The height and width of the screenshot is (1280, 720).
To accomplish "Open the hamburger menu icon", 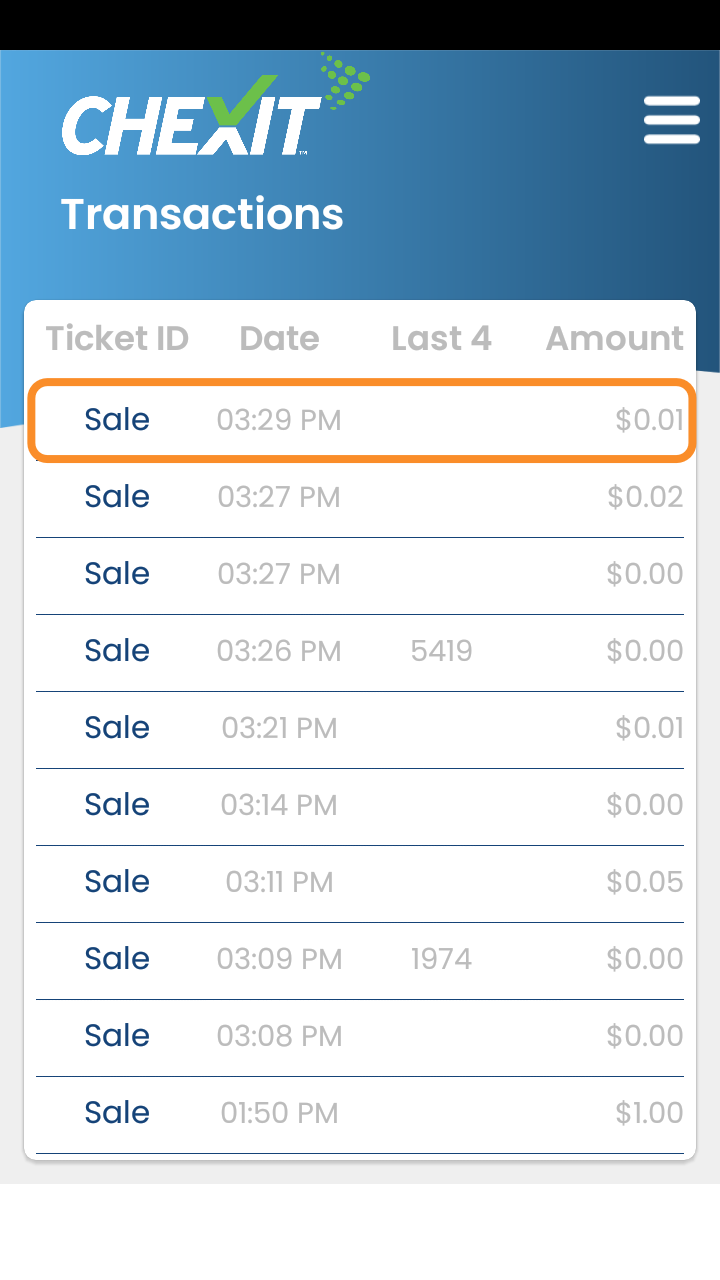I will (671, 120).
